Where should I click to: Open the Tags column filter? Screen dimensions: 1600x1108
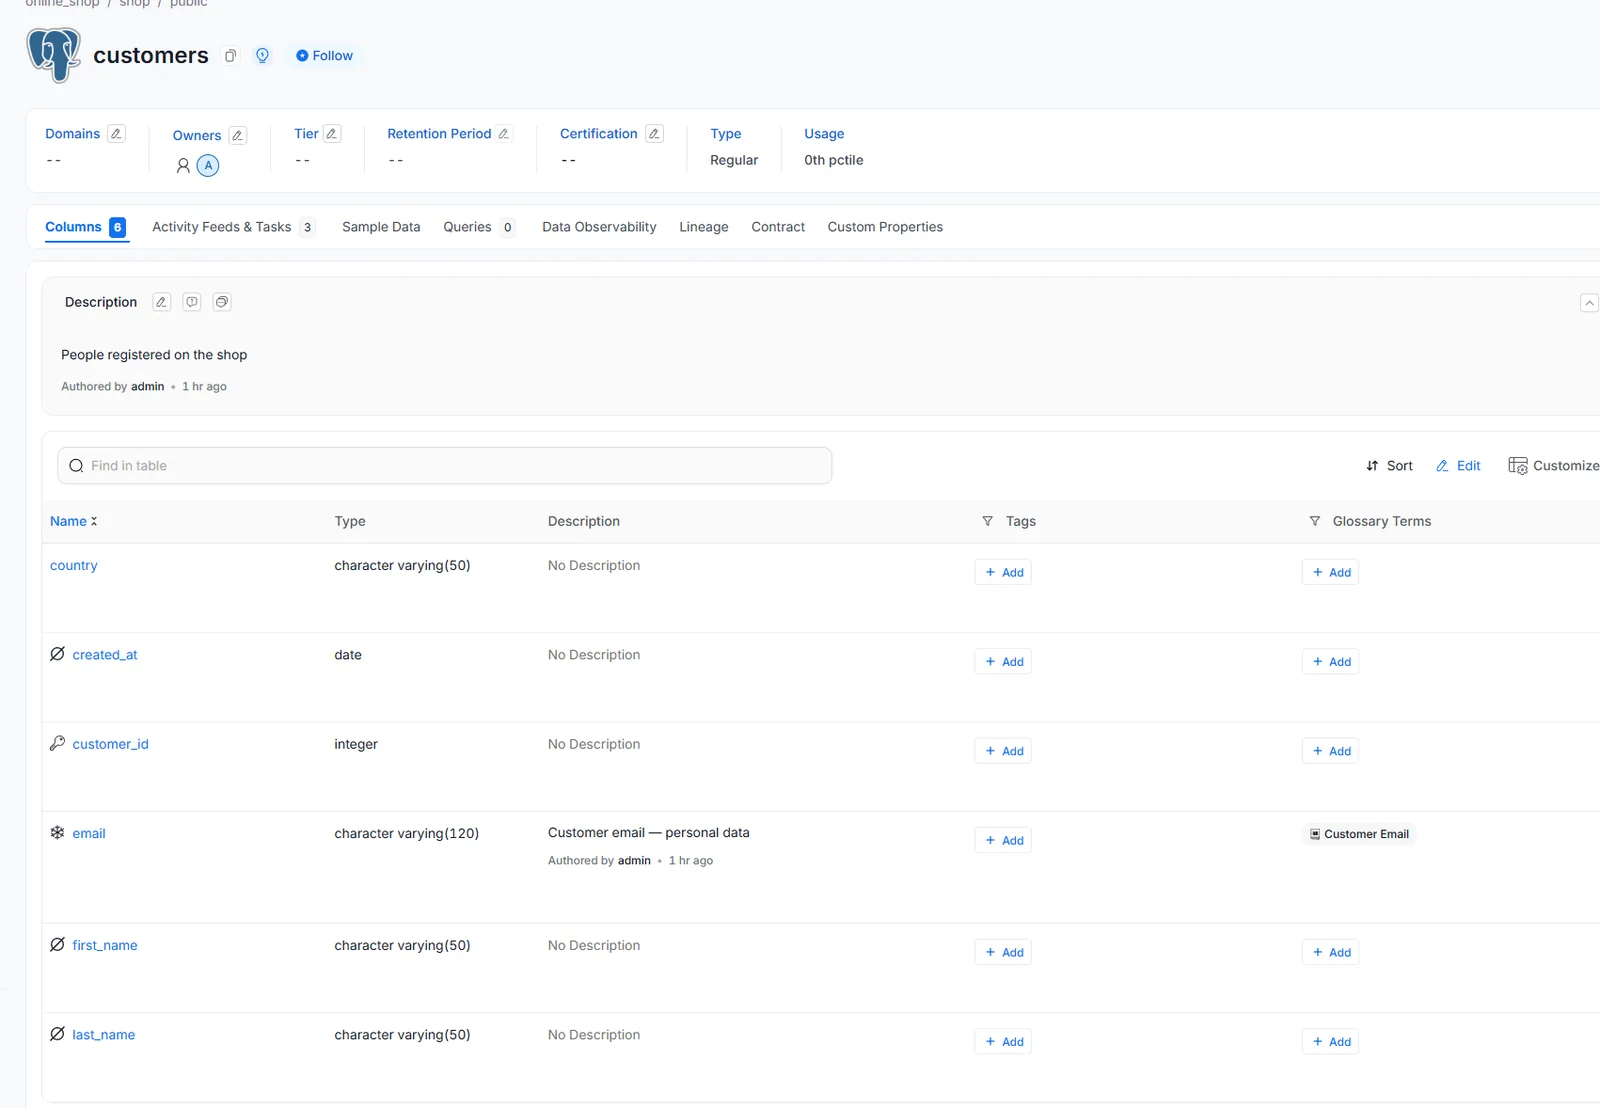click(x=987, y=522)
